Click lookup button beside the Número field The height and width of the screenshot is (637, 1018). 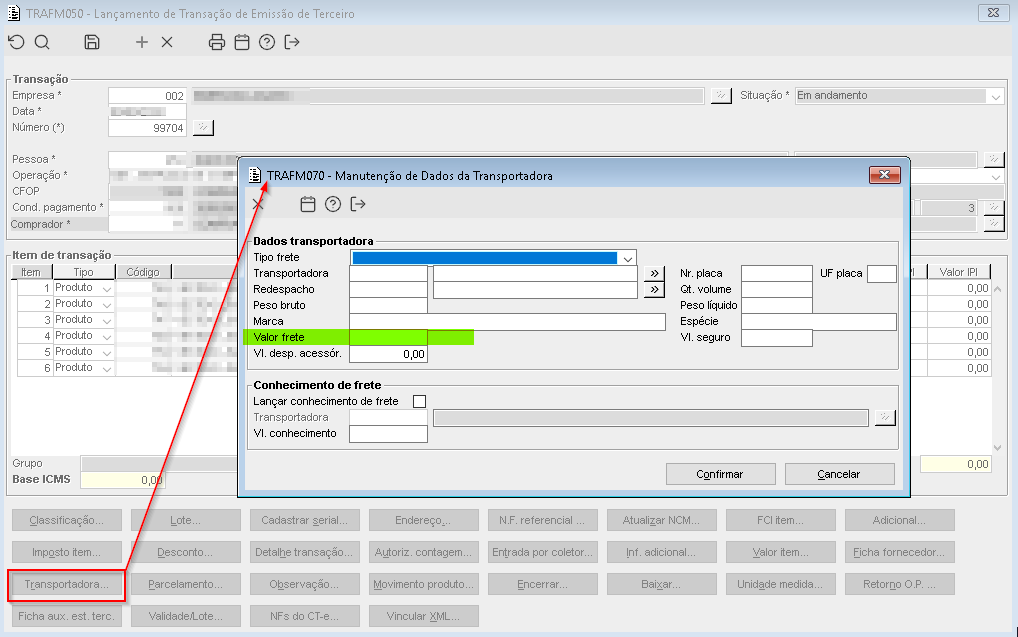tap(203, 127)
